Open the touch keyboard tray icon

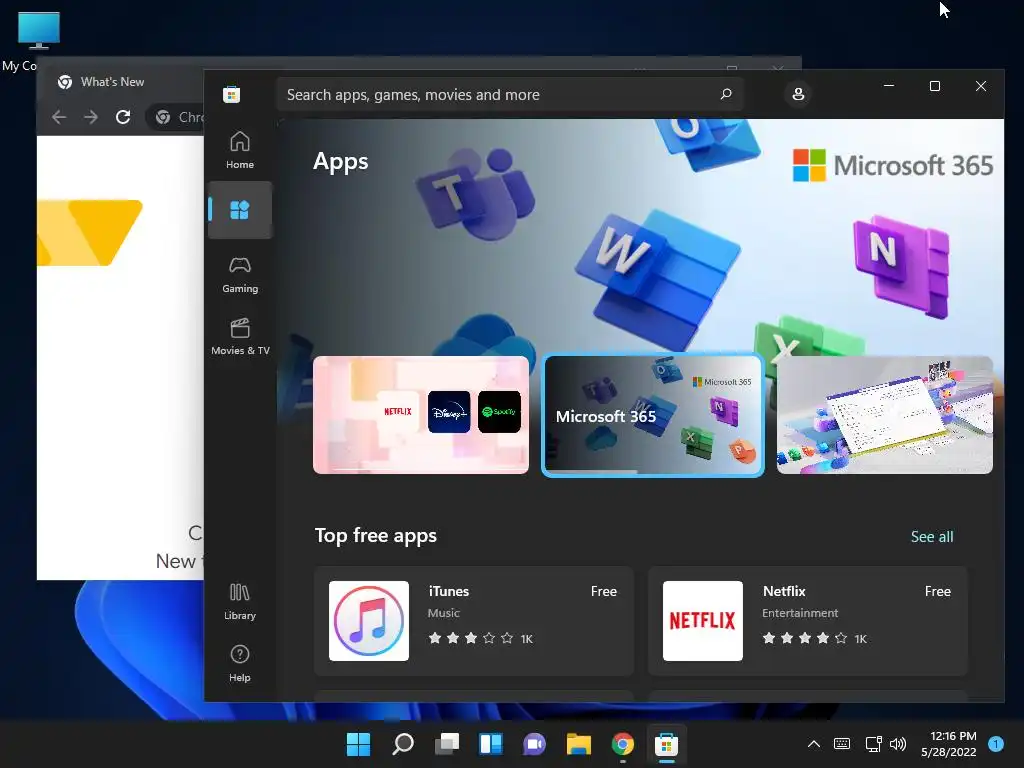842,744
